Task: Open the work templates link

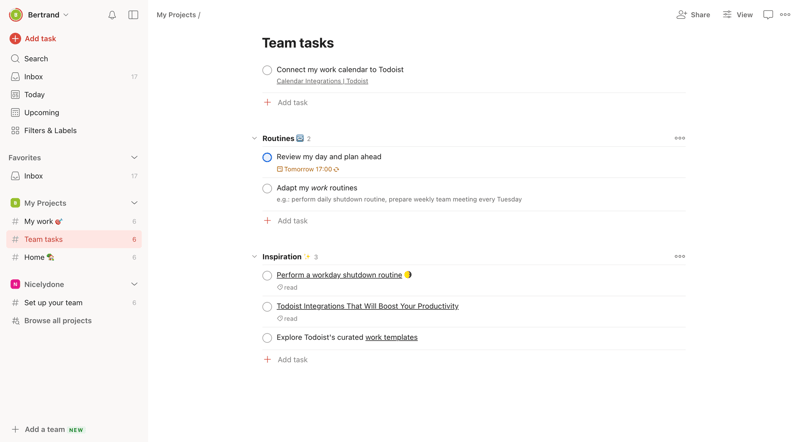Action: [x=391, y=337]
